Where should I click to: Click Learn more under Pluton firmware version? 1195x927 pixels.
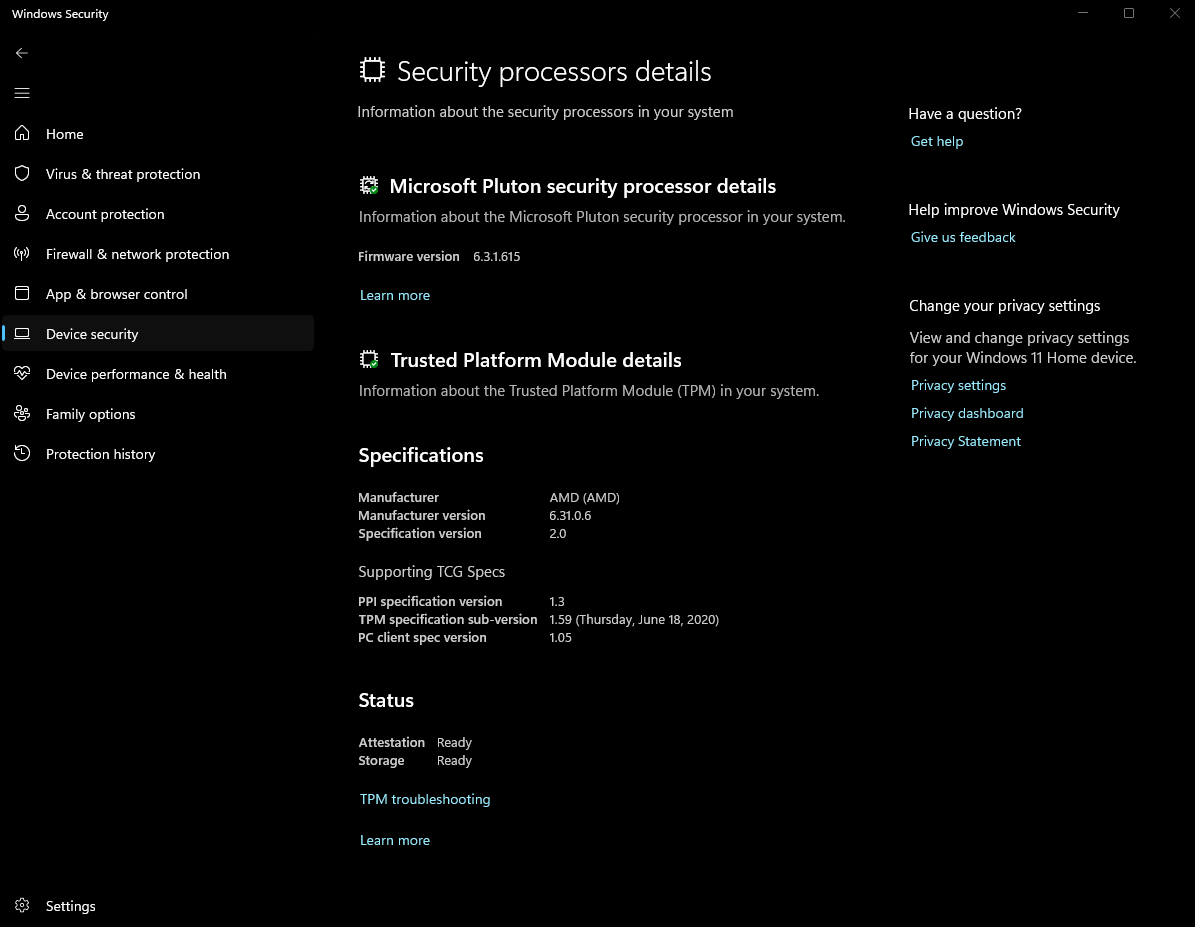pyautogui.click(x=395, y=295)
